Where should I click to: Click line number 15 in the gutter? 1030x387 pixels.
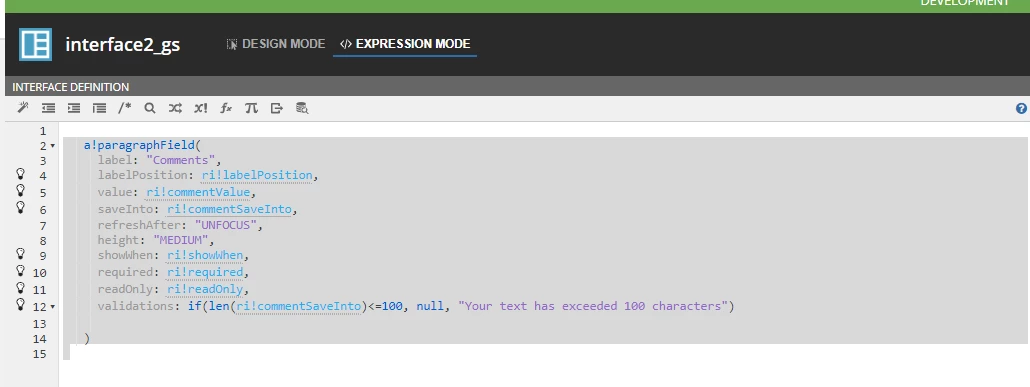39,354
